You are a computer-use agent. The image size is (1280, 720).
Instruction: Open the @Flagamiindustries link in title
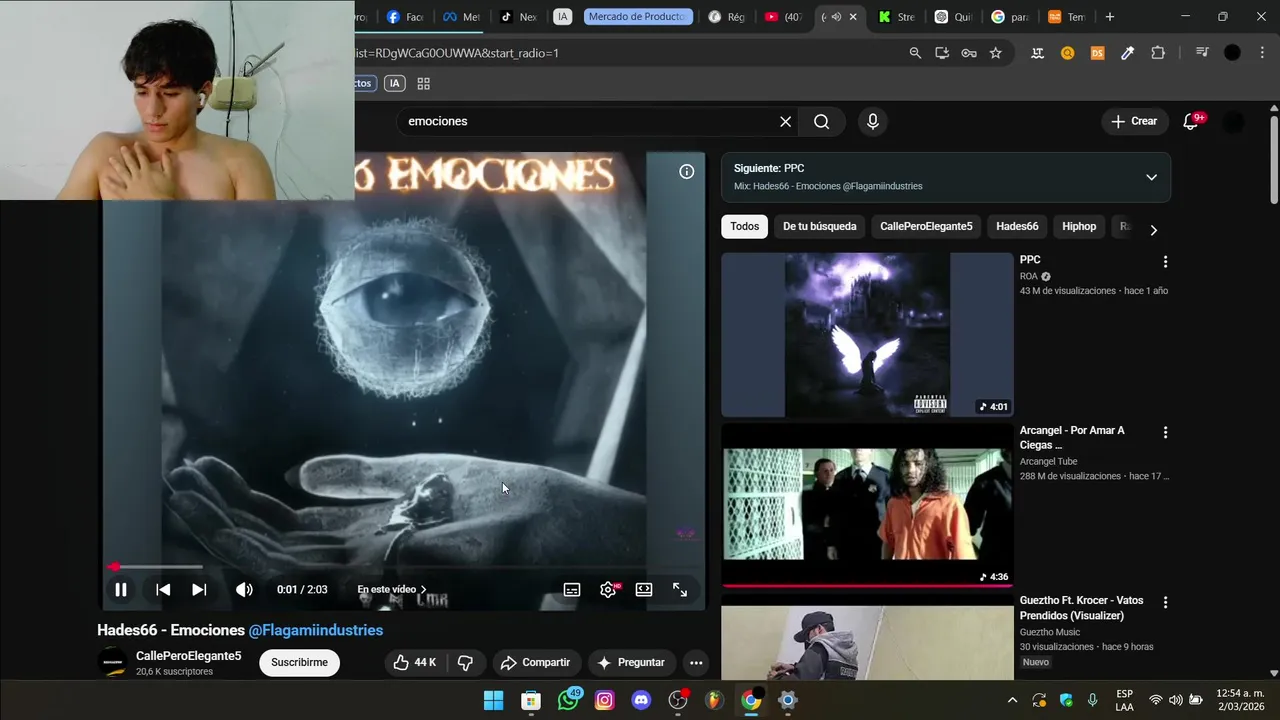[x=316, y=631]
